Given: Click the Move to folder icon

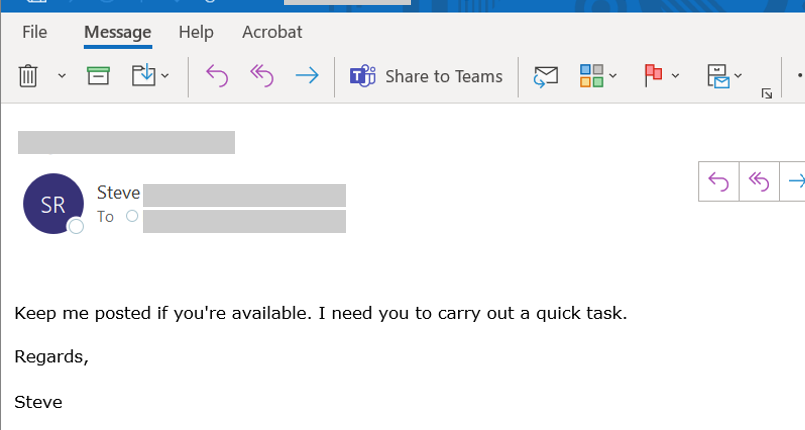Looking at the screenshot, I should pos(145,76).
